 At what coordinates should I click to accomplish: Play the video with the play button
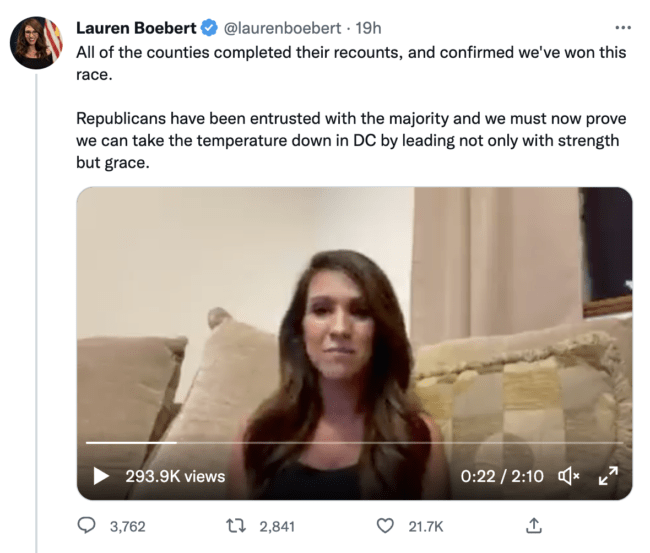101,476
